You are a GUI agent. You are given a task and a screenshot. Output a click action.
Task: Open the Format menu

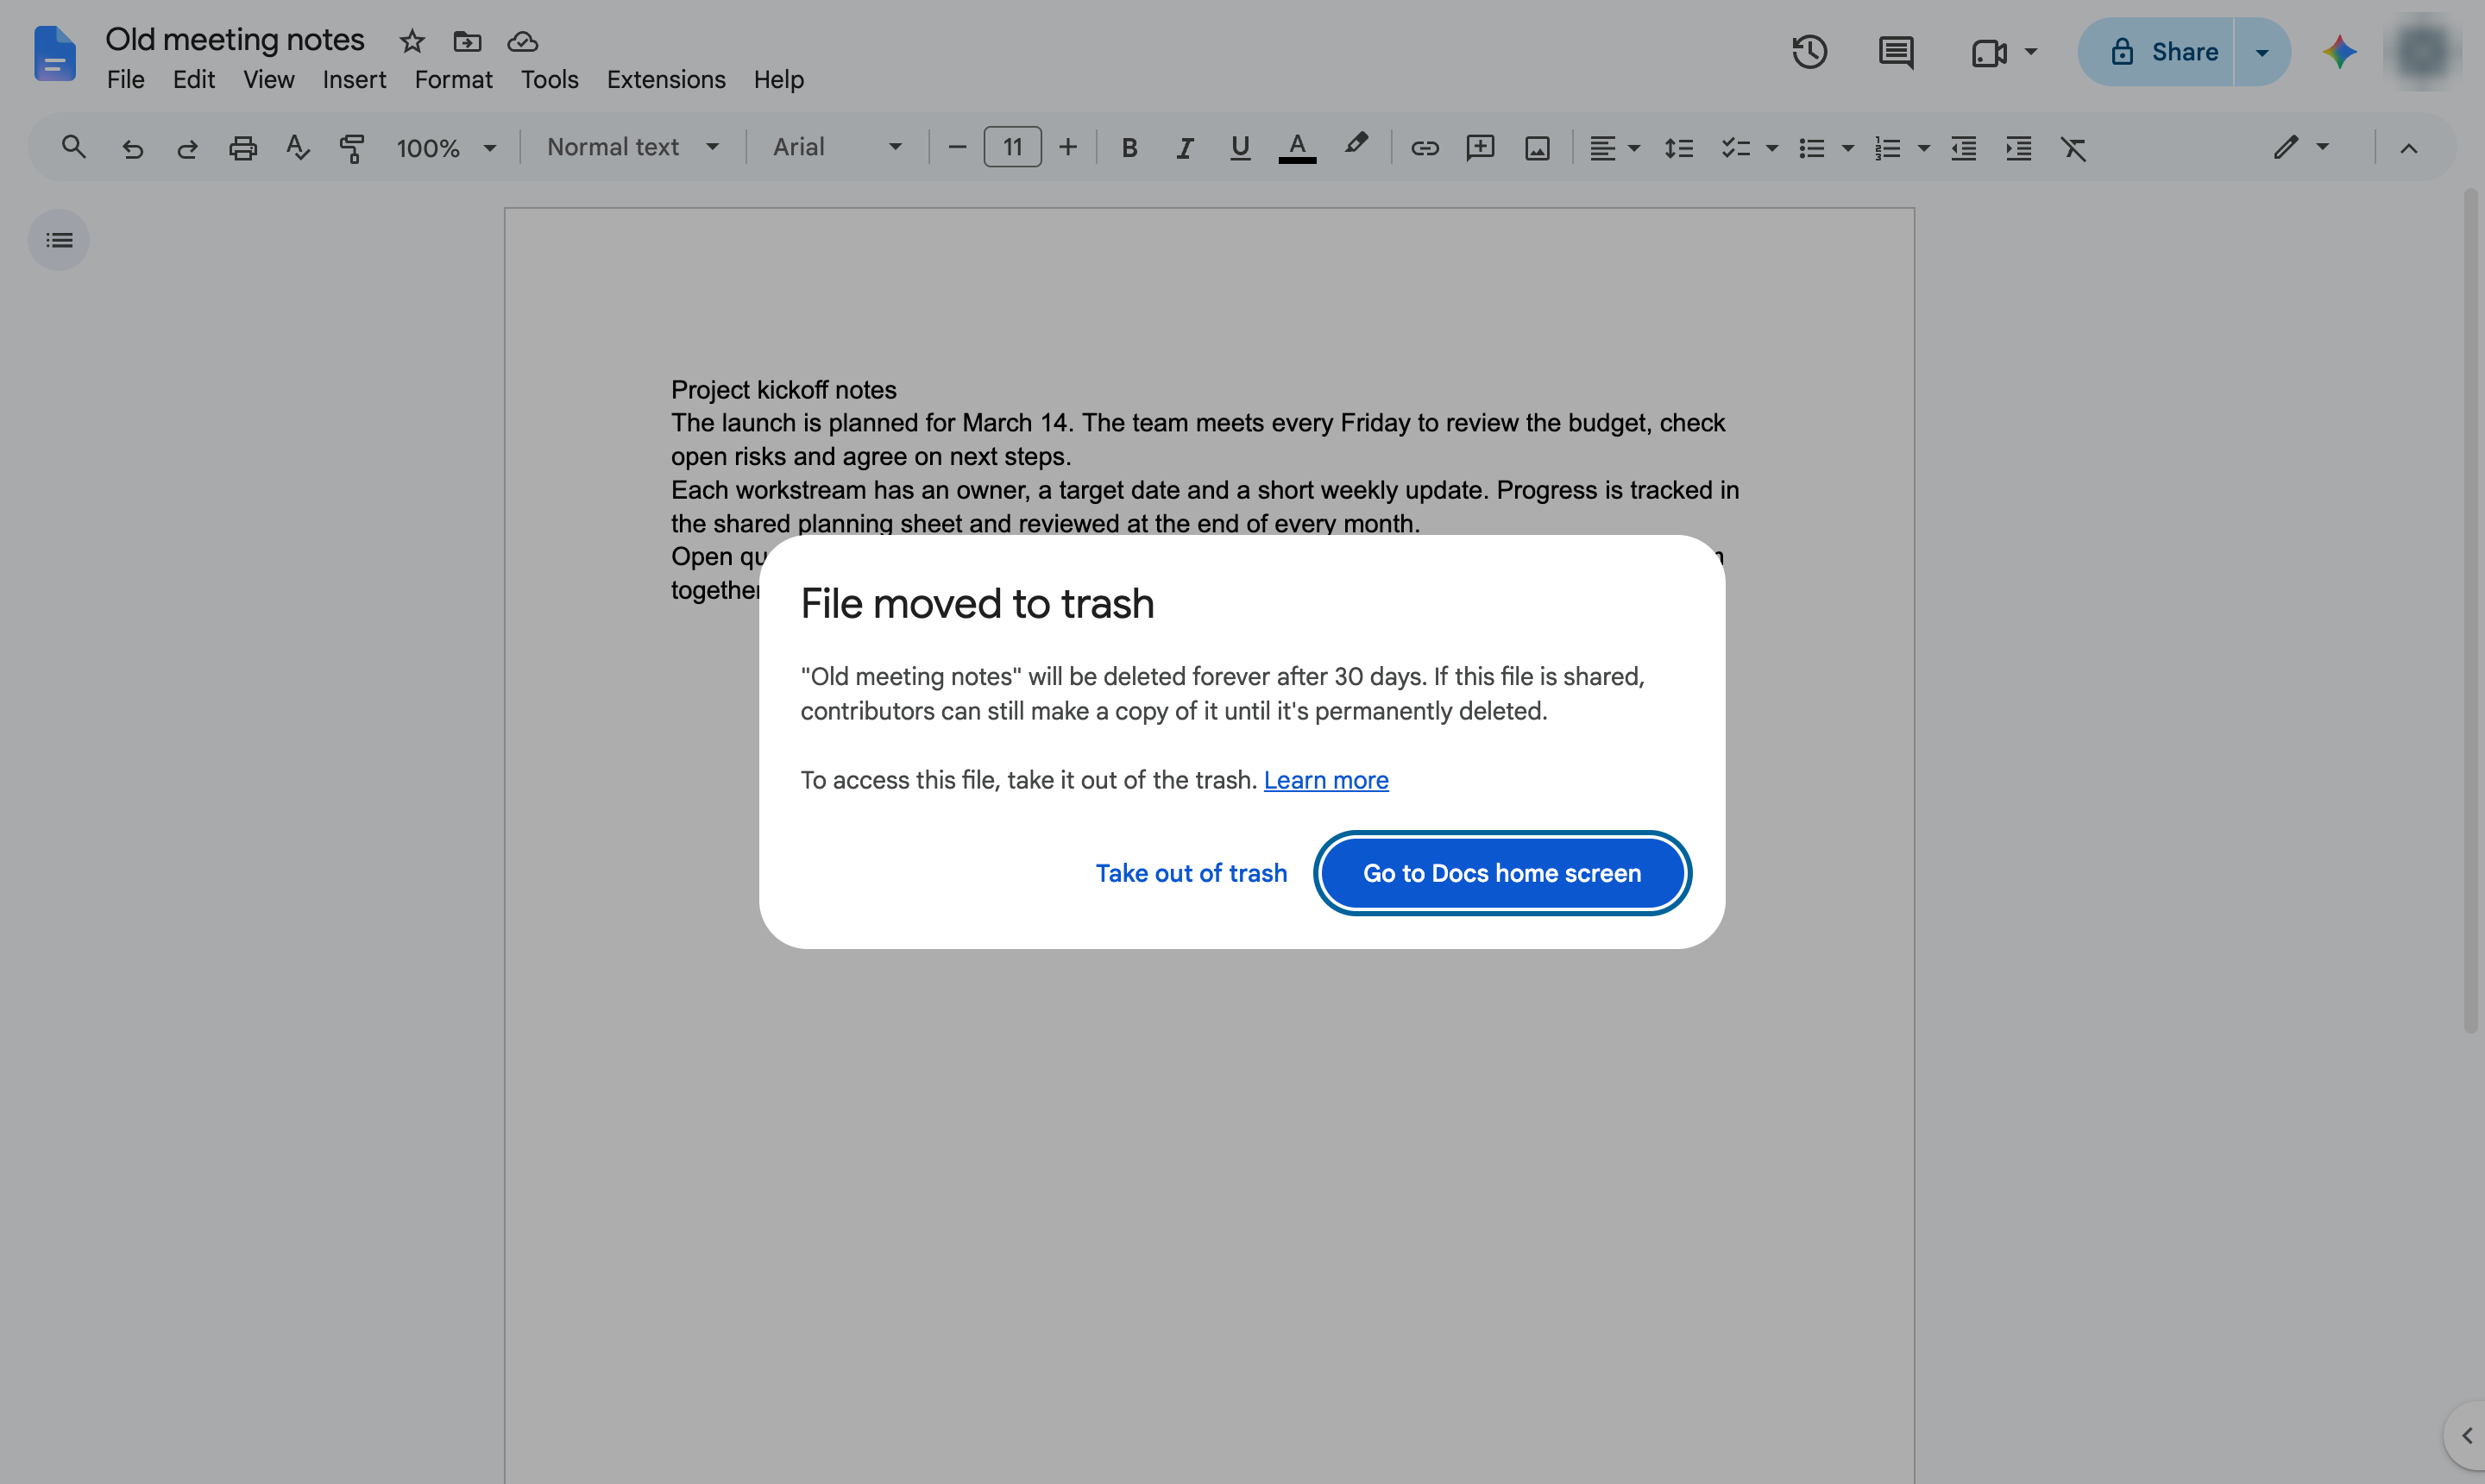(453, 80)
